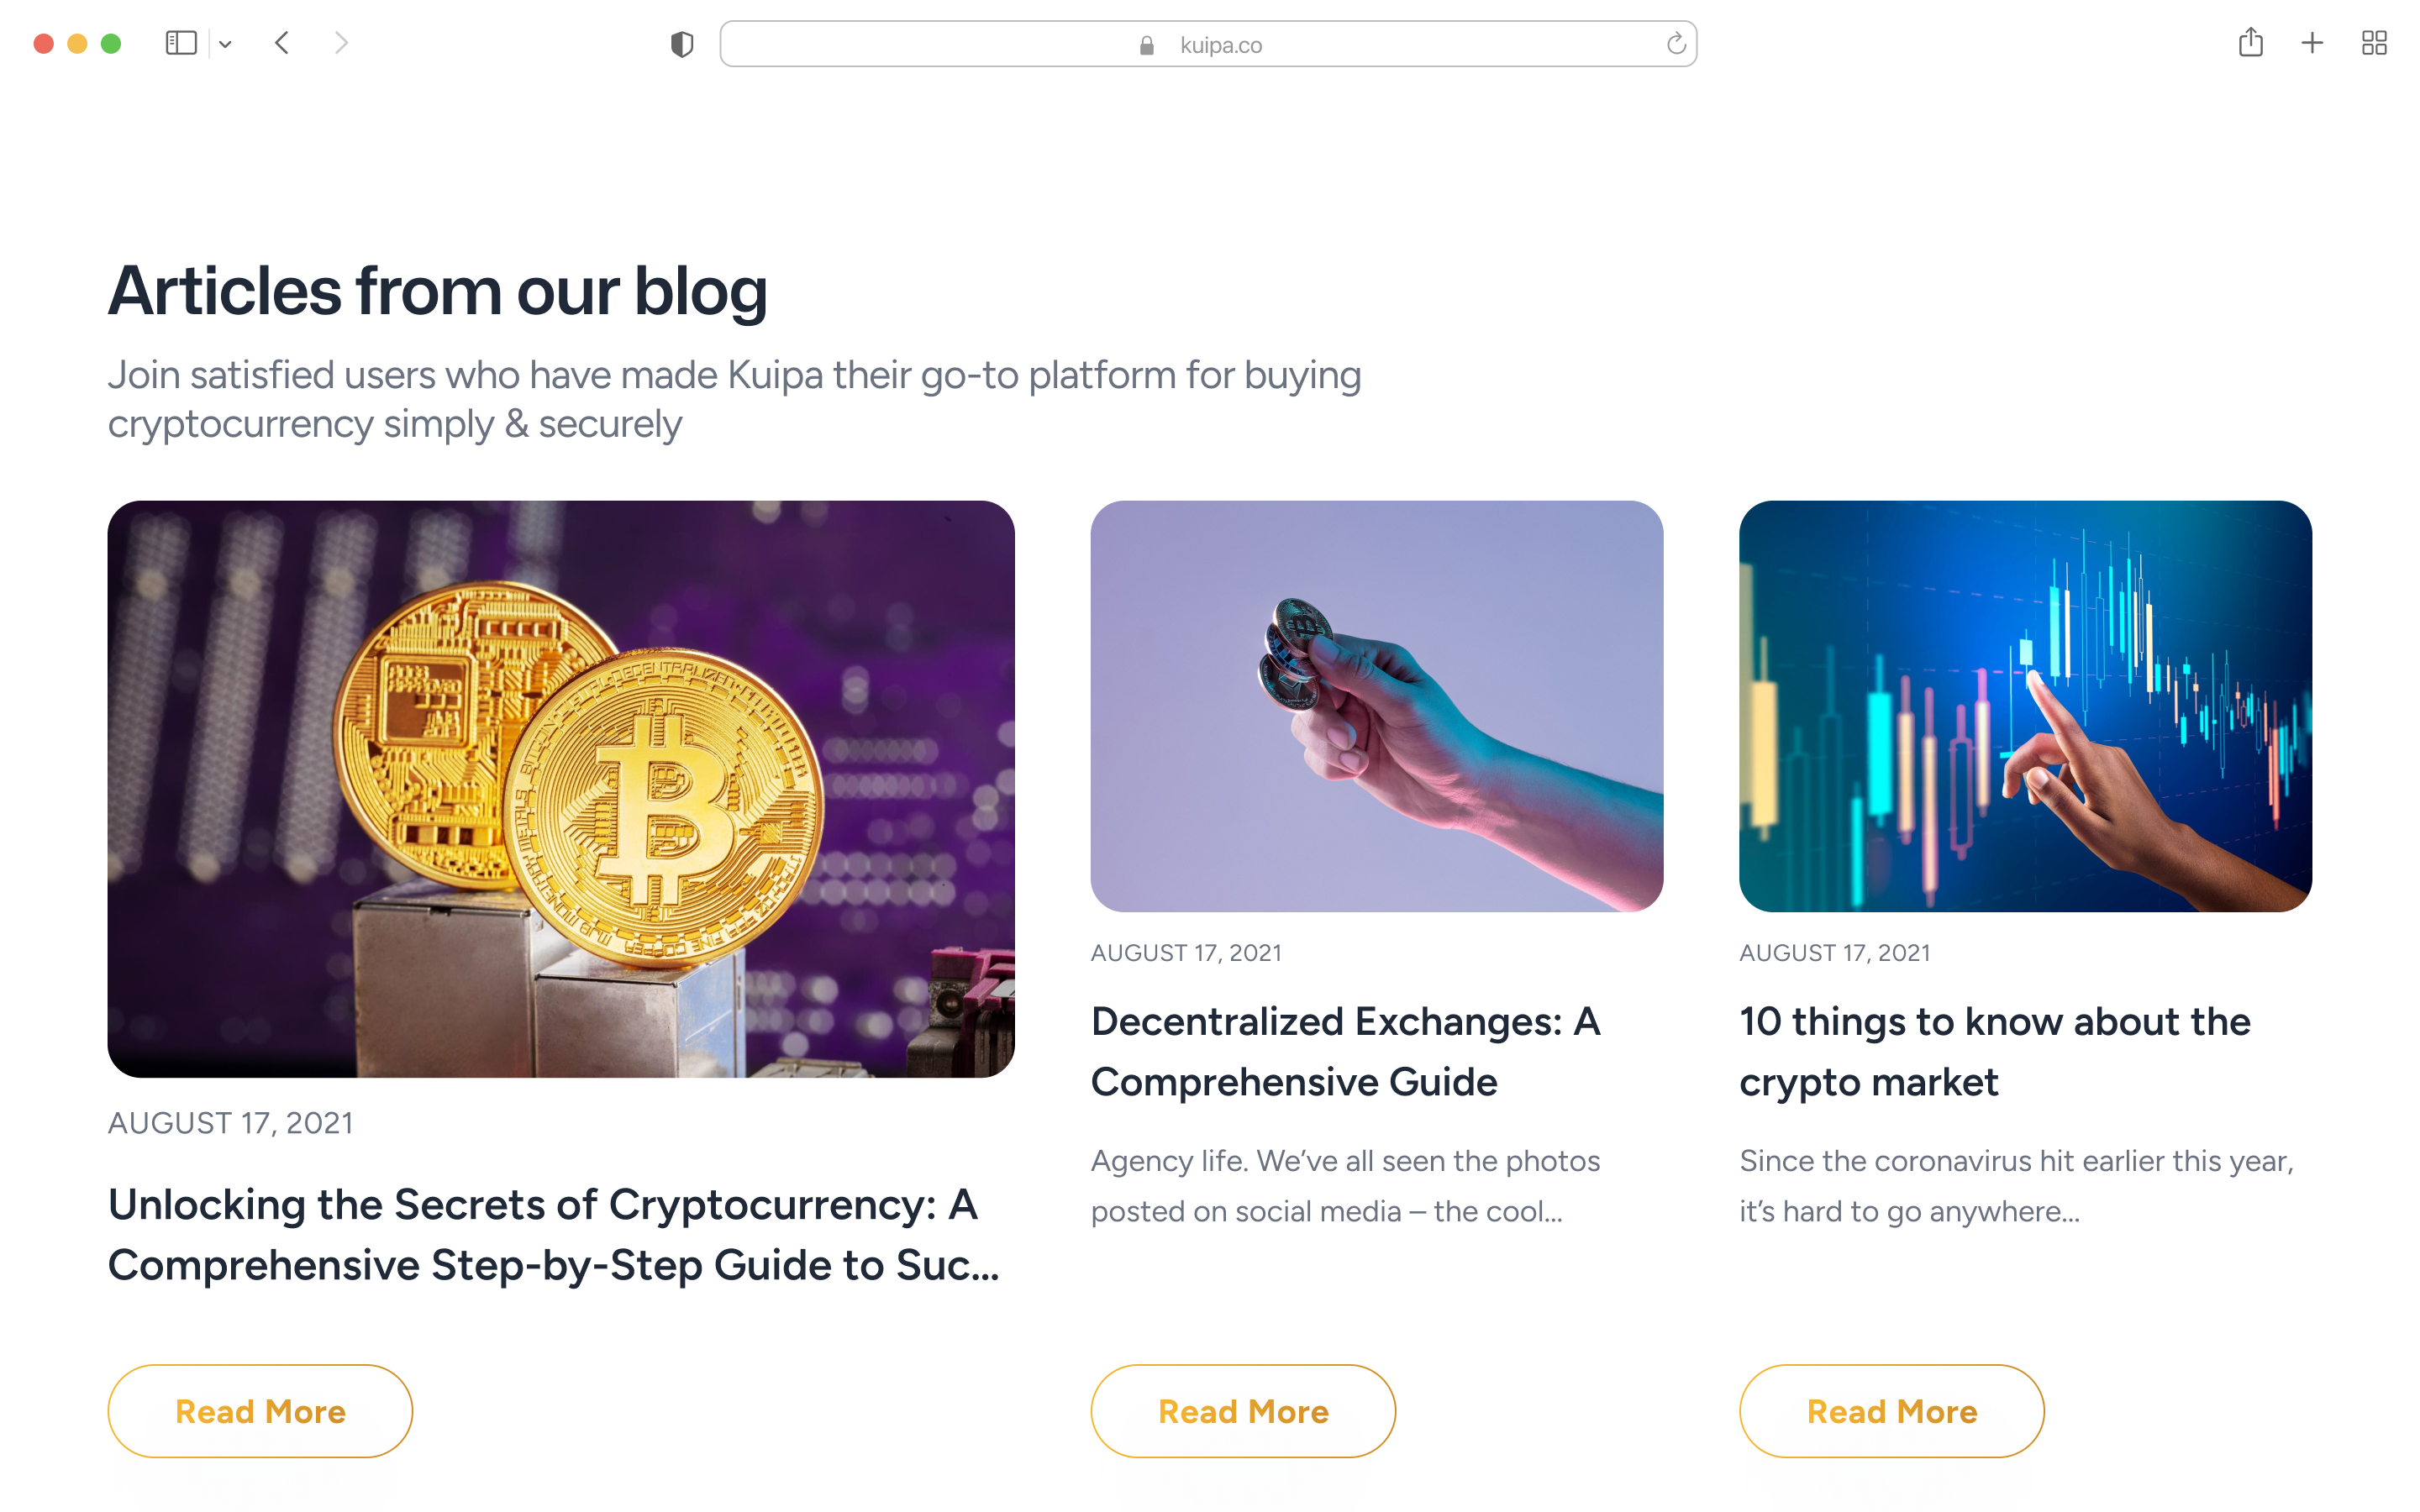Click Read More under the crypto market article

point(1890,1410)
